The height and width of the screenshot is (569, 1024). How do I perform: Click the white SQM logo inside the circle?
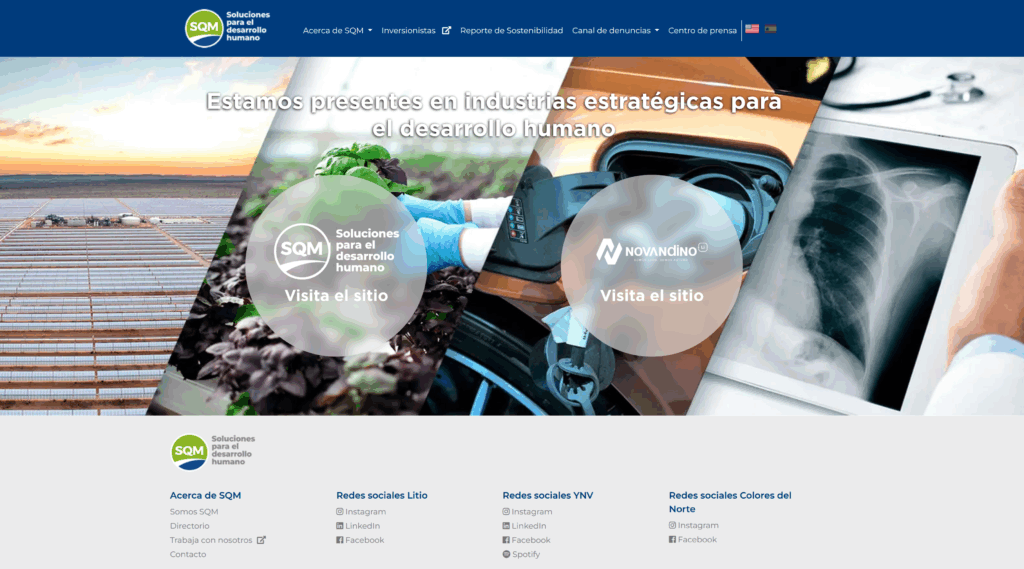coord(336,251)
